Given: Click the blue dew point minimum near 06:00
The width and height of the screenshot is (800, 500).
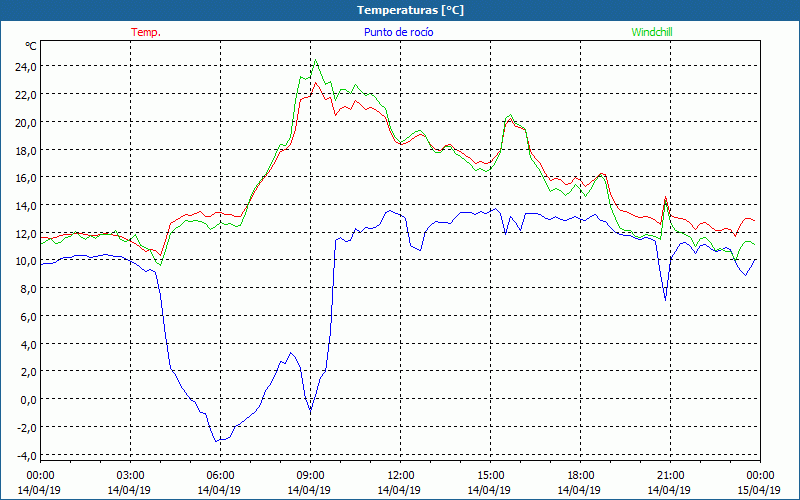Looking at the screenshot, I should click(x=216, y=441).
